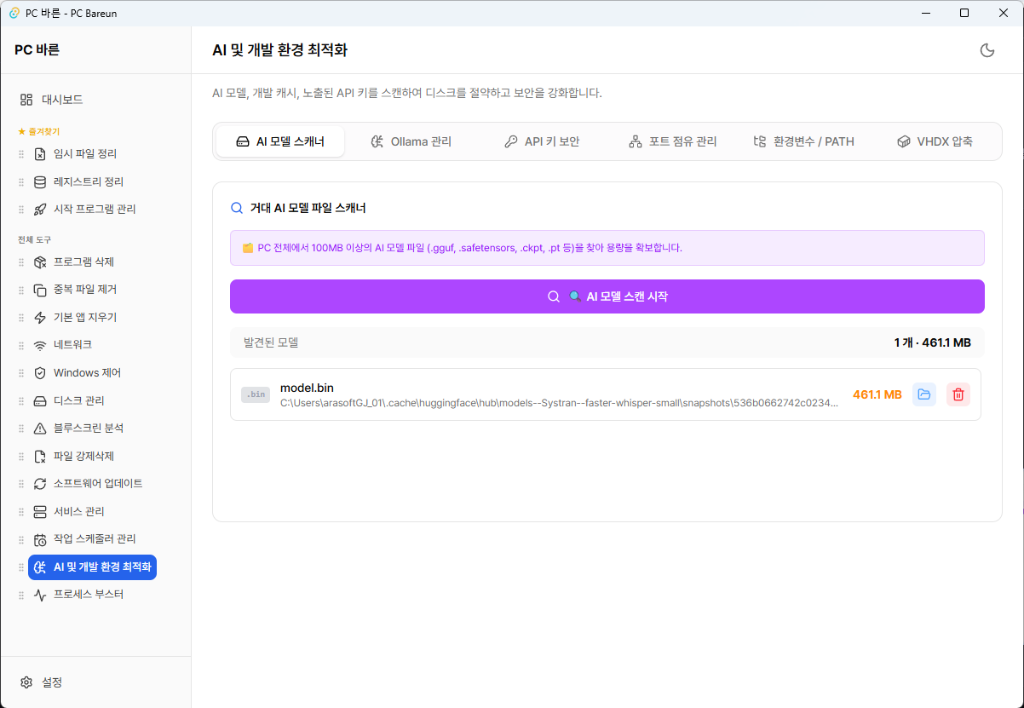The height and width of the screenshot is (708, 1024).
Task: Click the .bin file type badge
Action: 255,394
